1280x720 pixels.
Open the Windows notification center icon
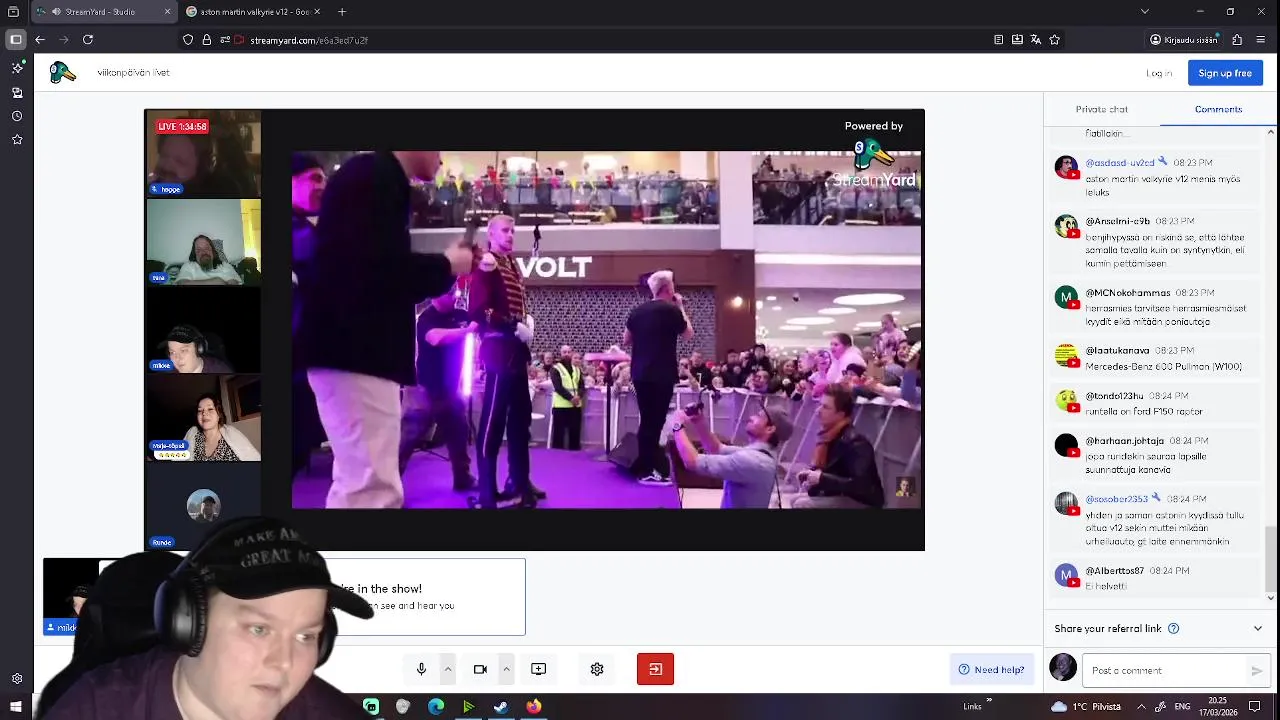tap(1255, 707)
